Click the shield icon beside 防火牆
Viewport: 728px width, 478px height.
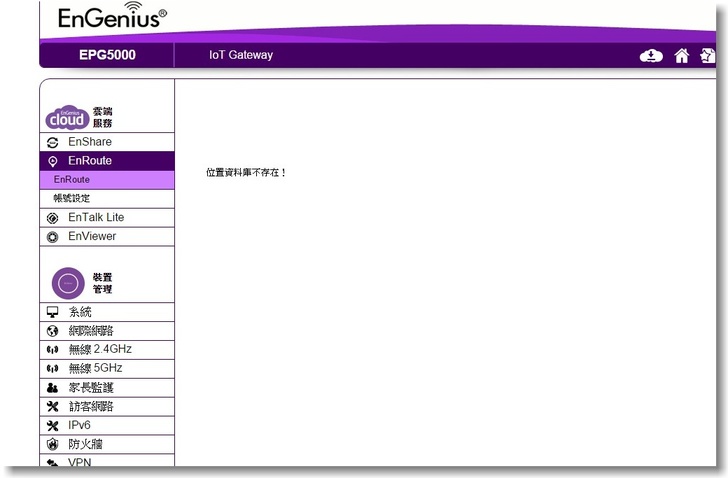pos(52,445)
